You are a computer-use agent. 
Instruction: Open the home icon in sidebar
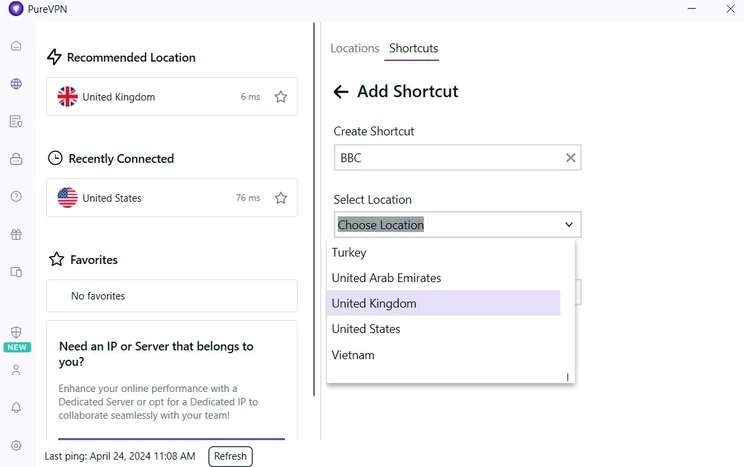click(16, 46)
